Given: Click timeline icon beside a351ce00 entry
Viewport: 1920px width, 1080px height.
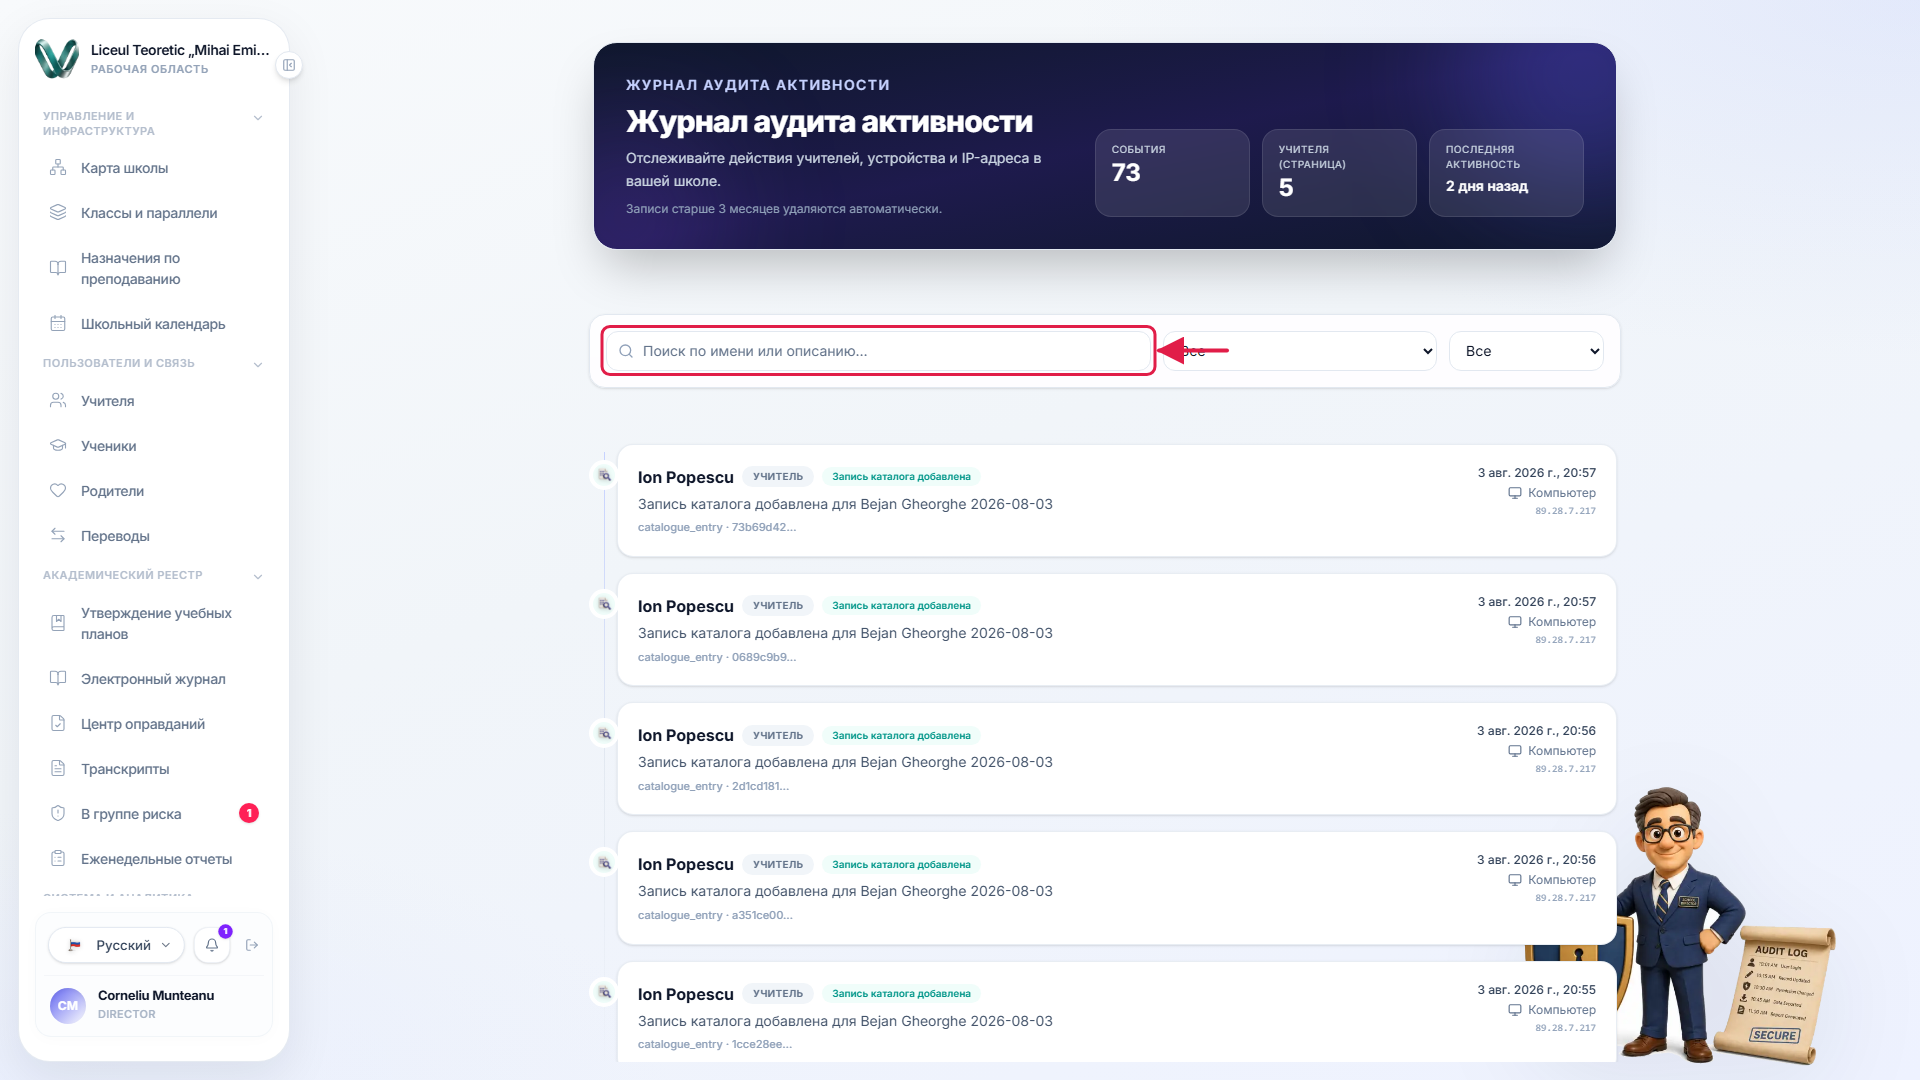Looking at the screenshot, I should click(604, 863).
